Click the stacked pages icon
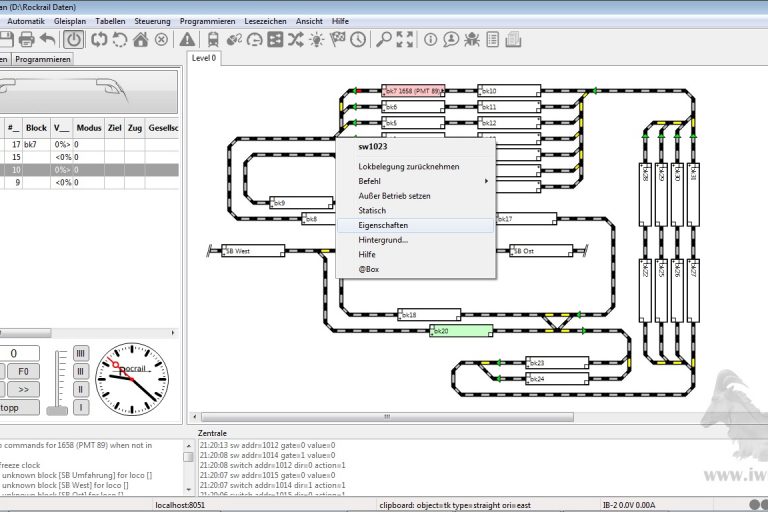 [513, 40]
